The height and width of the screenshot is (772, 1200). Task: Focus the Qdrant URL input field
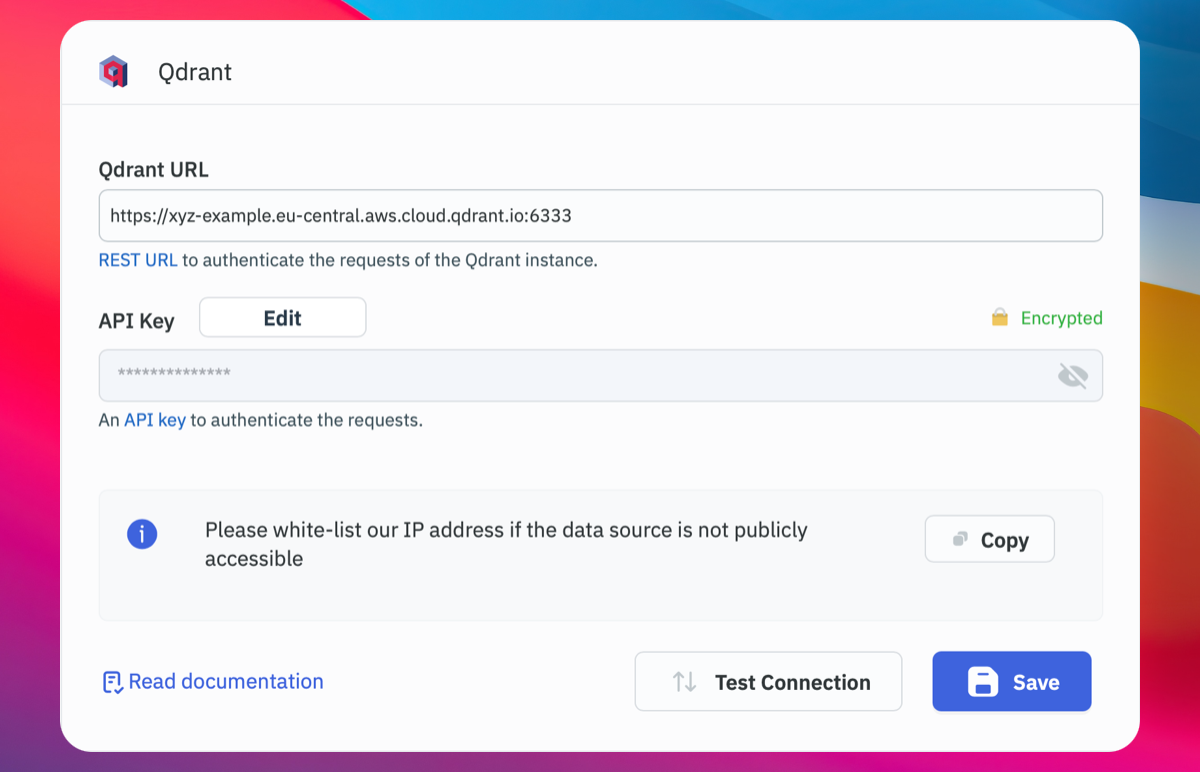(600, 215)
